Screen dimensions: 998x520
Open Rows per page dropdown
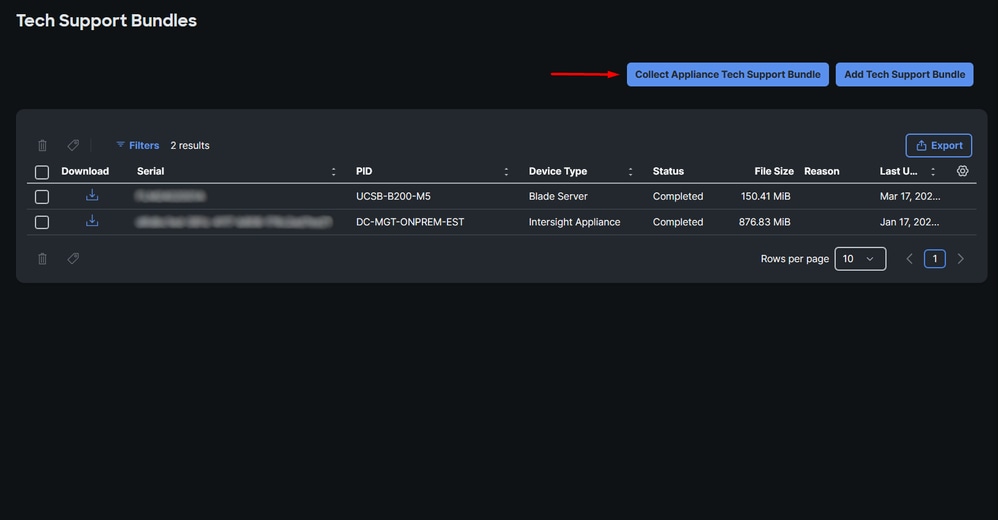click(x=860, y=258)
